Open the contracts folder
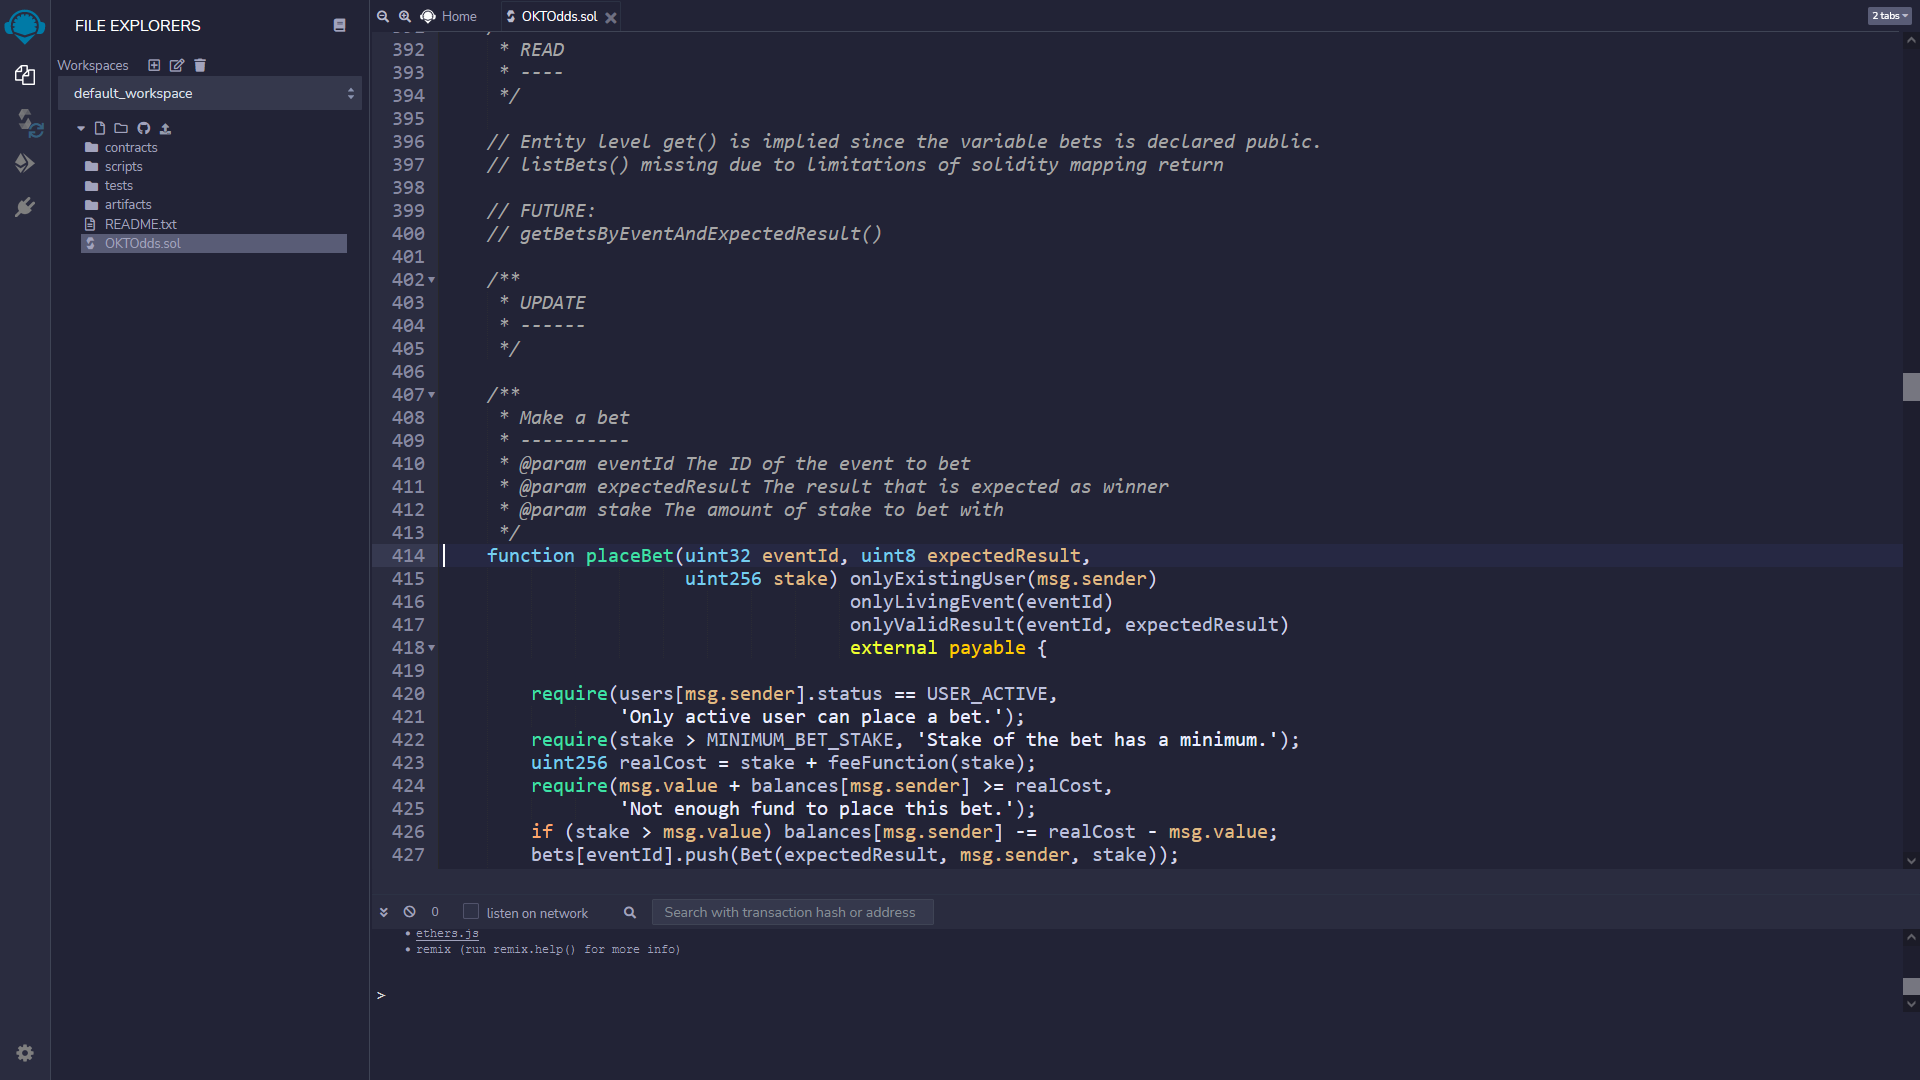 tap(131, 147)
